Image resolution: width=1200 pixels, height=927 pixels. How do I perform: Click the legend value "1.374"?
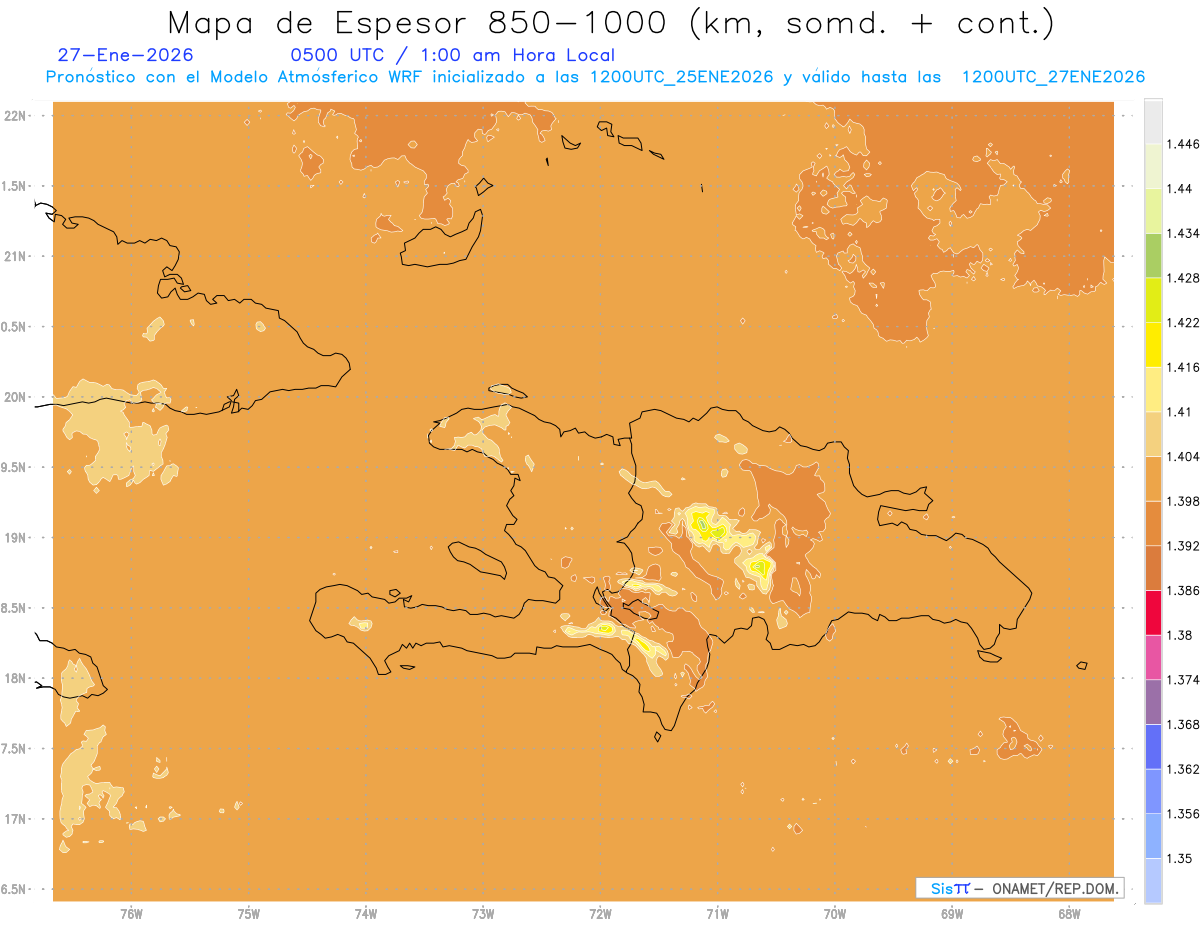tap(1184, 680)
